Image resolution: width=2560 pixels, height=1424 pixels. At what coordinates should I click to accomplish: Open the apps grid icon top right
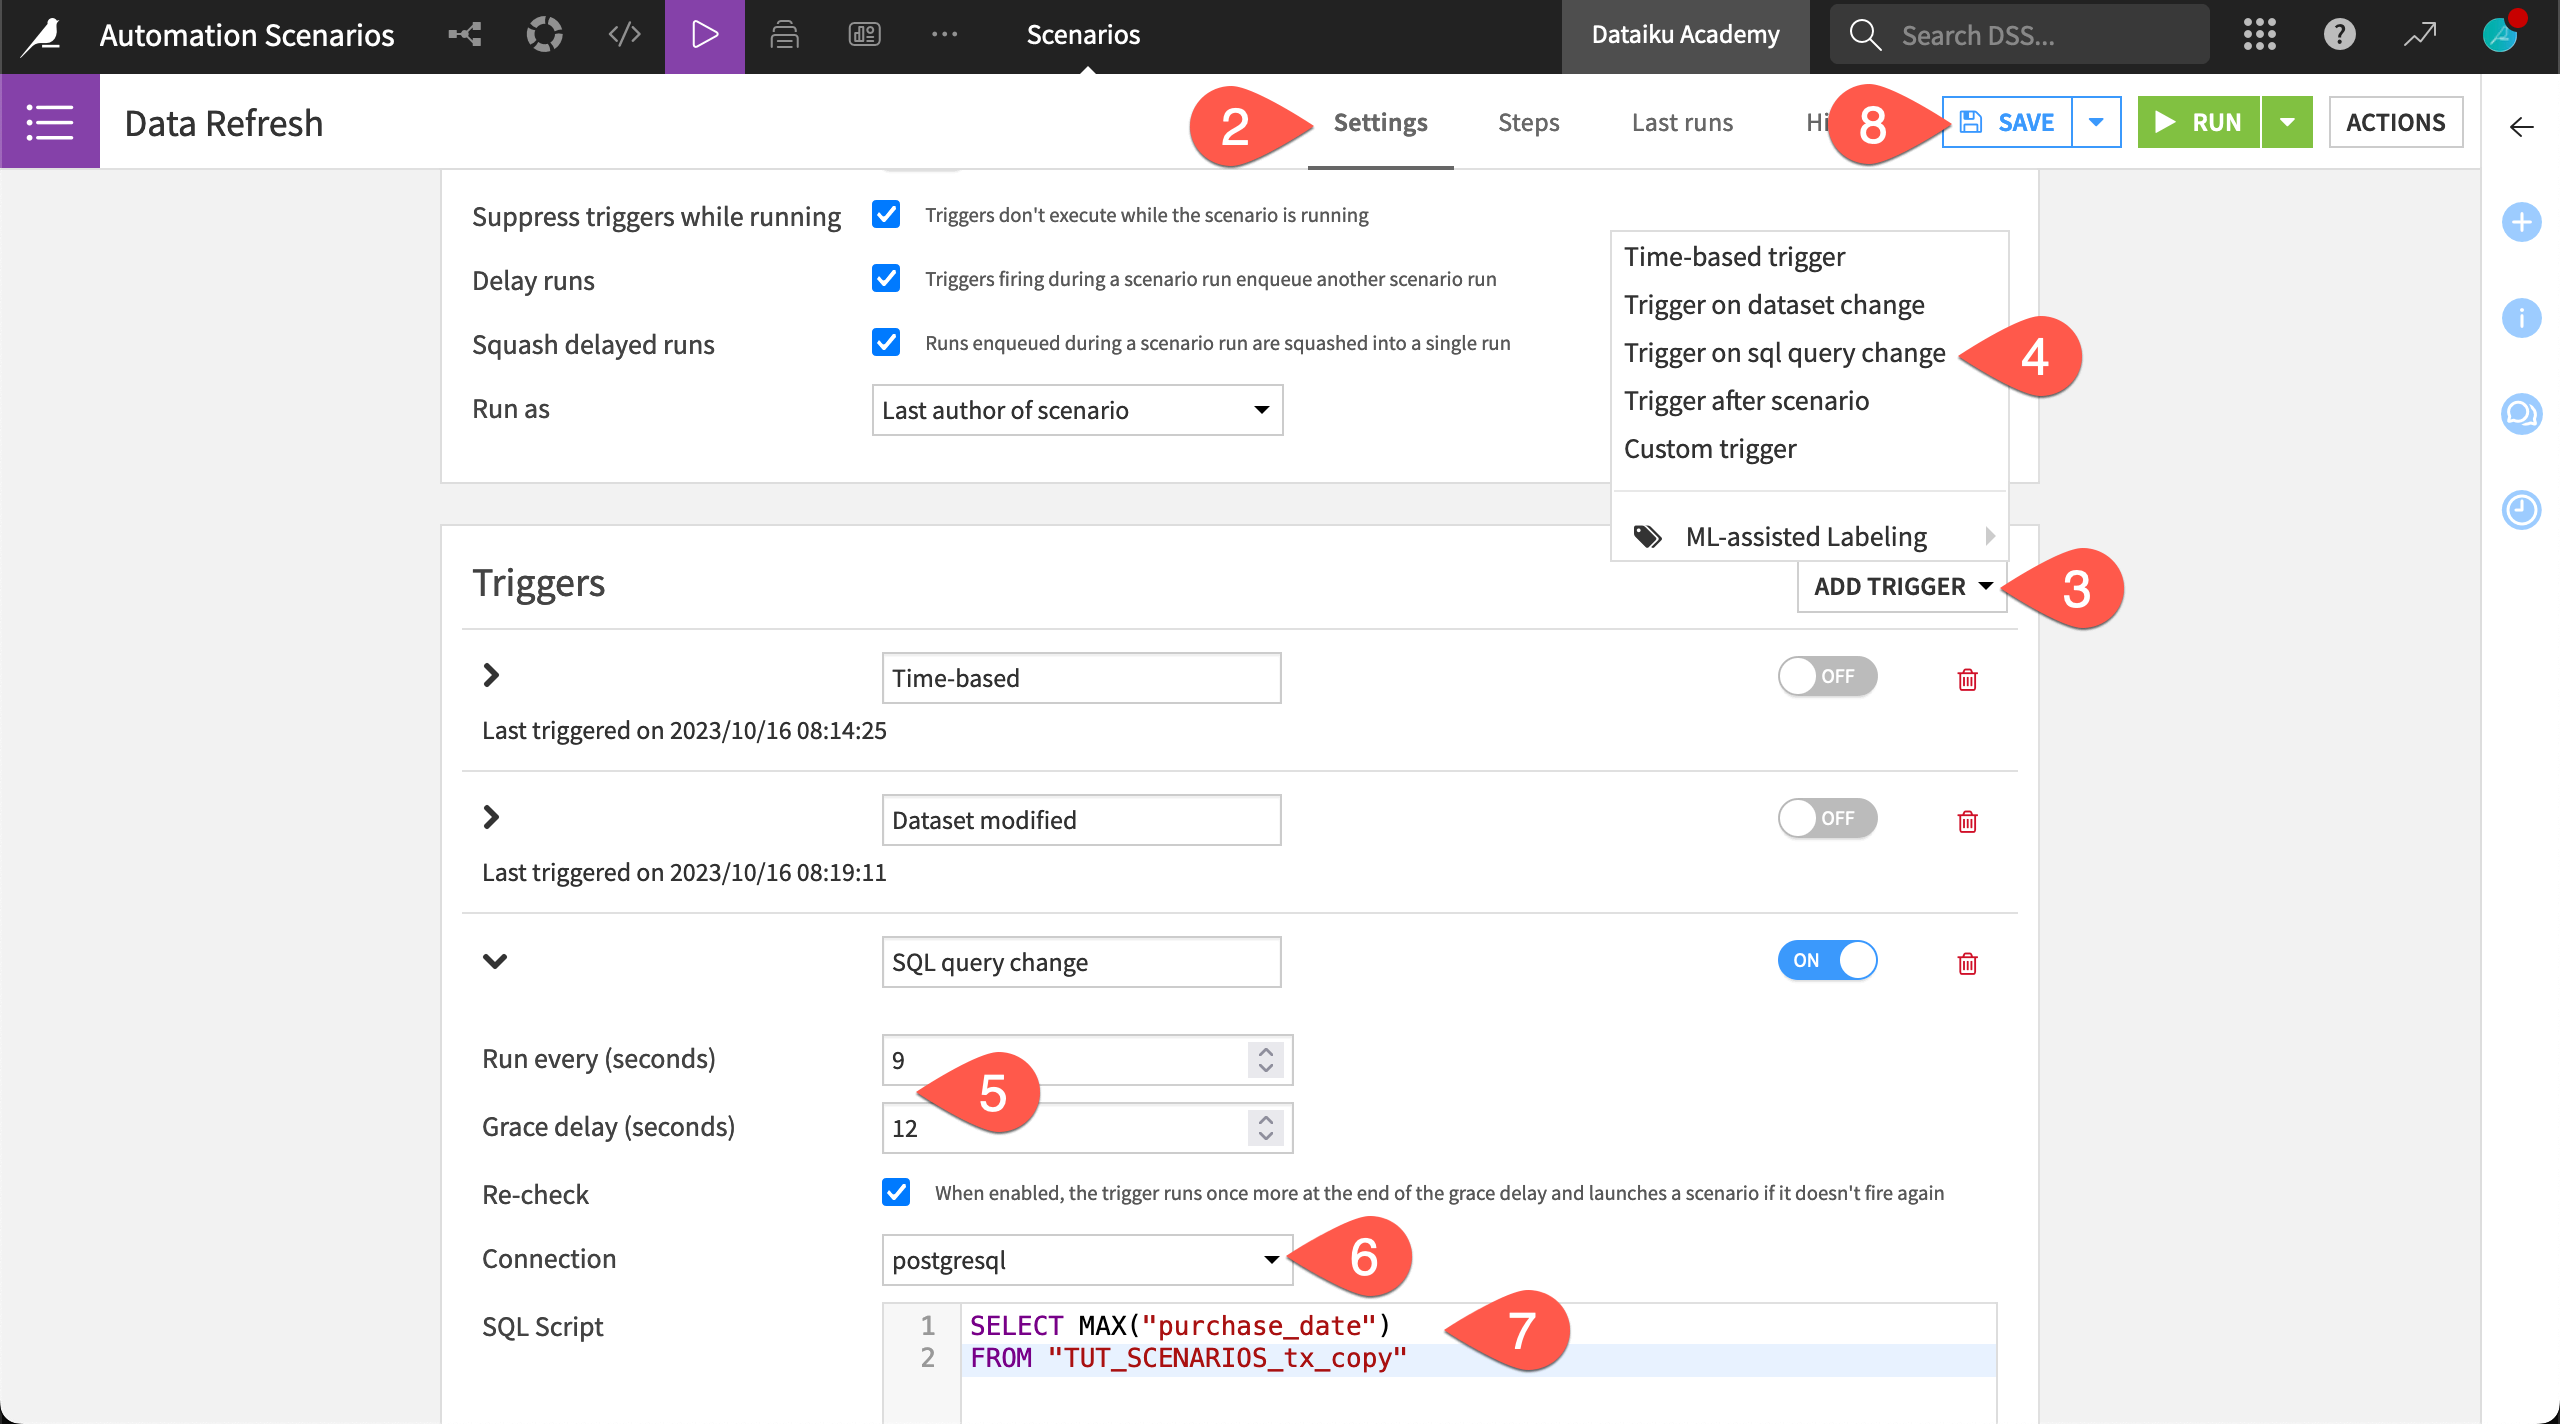coord(2260,33)
